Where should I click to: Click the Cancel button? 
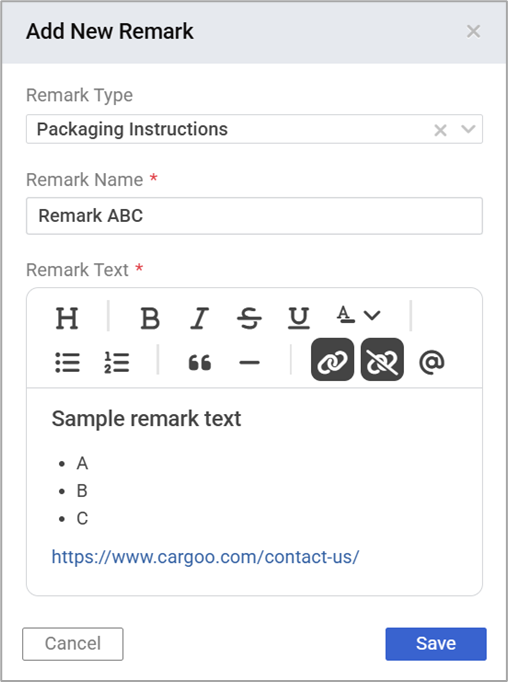[x=73, y=644]
